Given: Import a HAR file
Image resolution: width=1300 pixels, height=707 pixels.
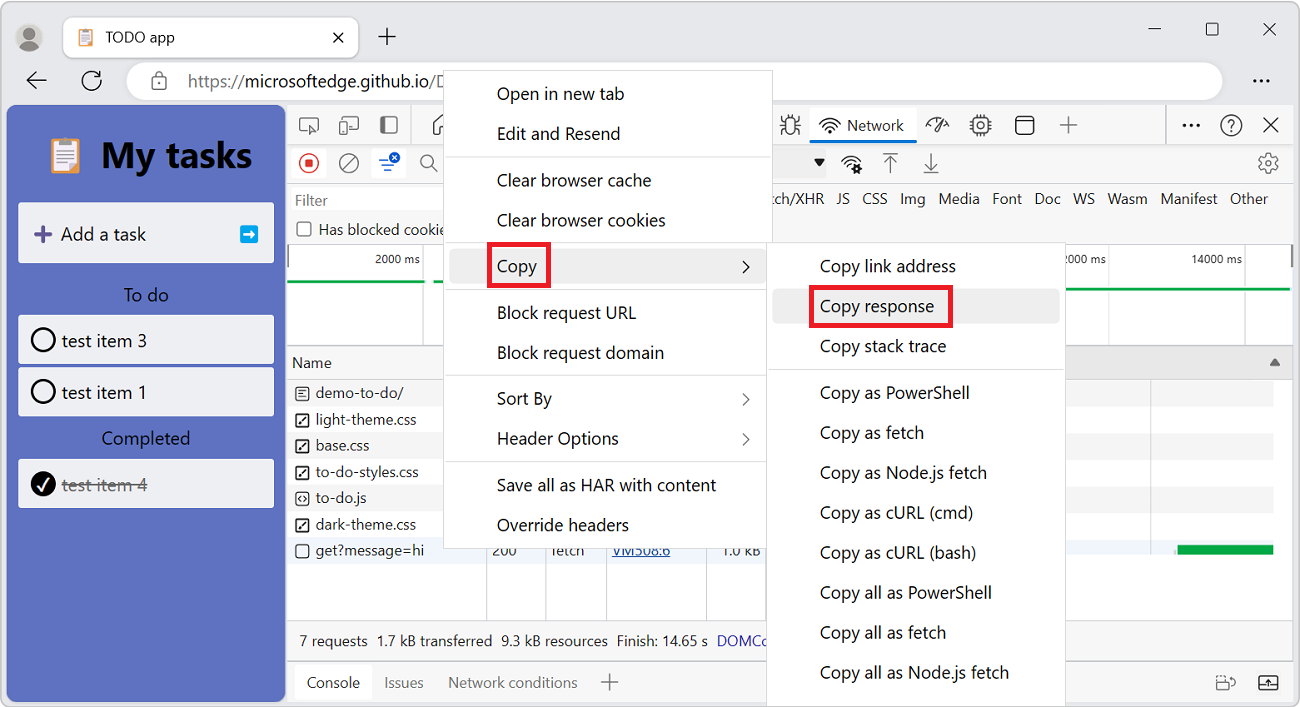Looking at the screenshot, I should [890, 163].
